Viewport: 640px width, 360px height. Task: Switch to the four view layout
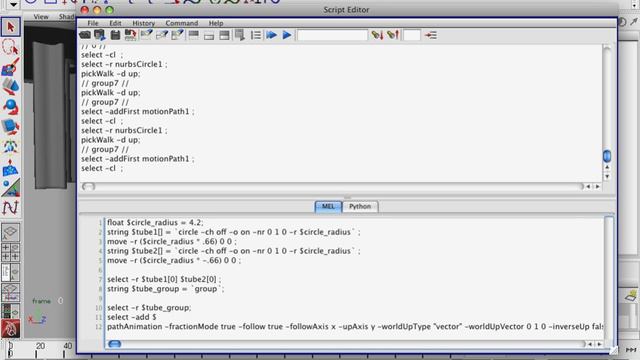coord(10,252)
